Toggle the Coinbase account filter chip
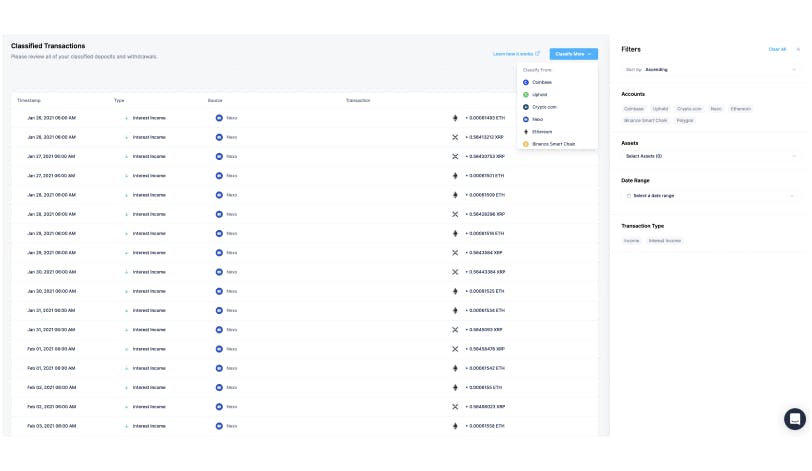This screenshot has height=471, width=812. pos(634,109)
